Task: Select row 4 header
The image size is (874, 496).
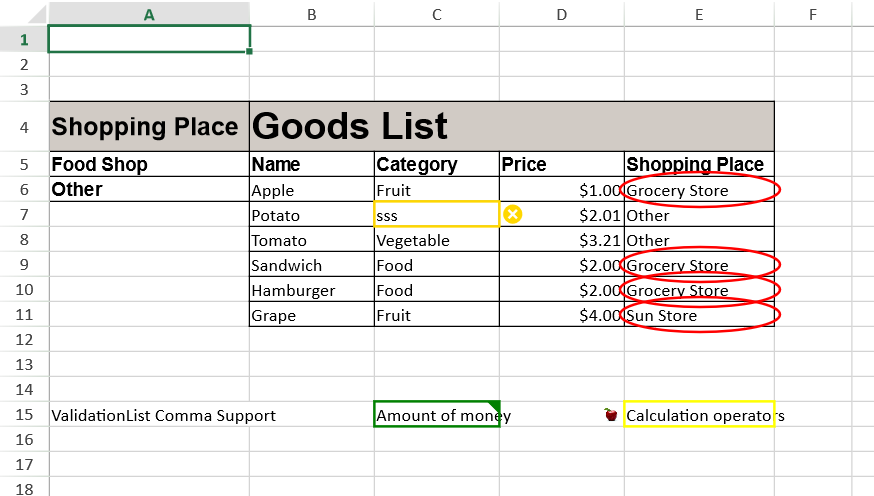Action: point(24,127)
